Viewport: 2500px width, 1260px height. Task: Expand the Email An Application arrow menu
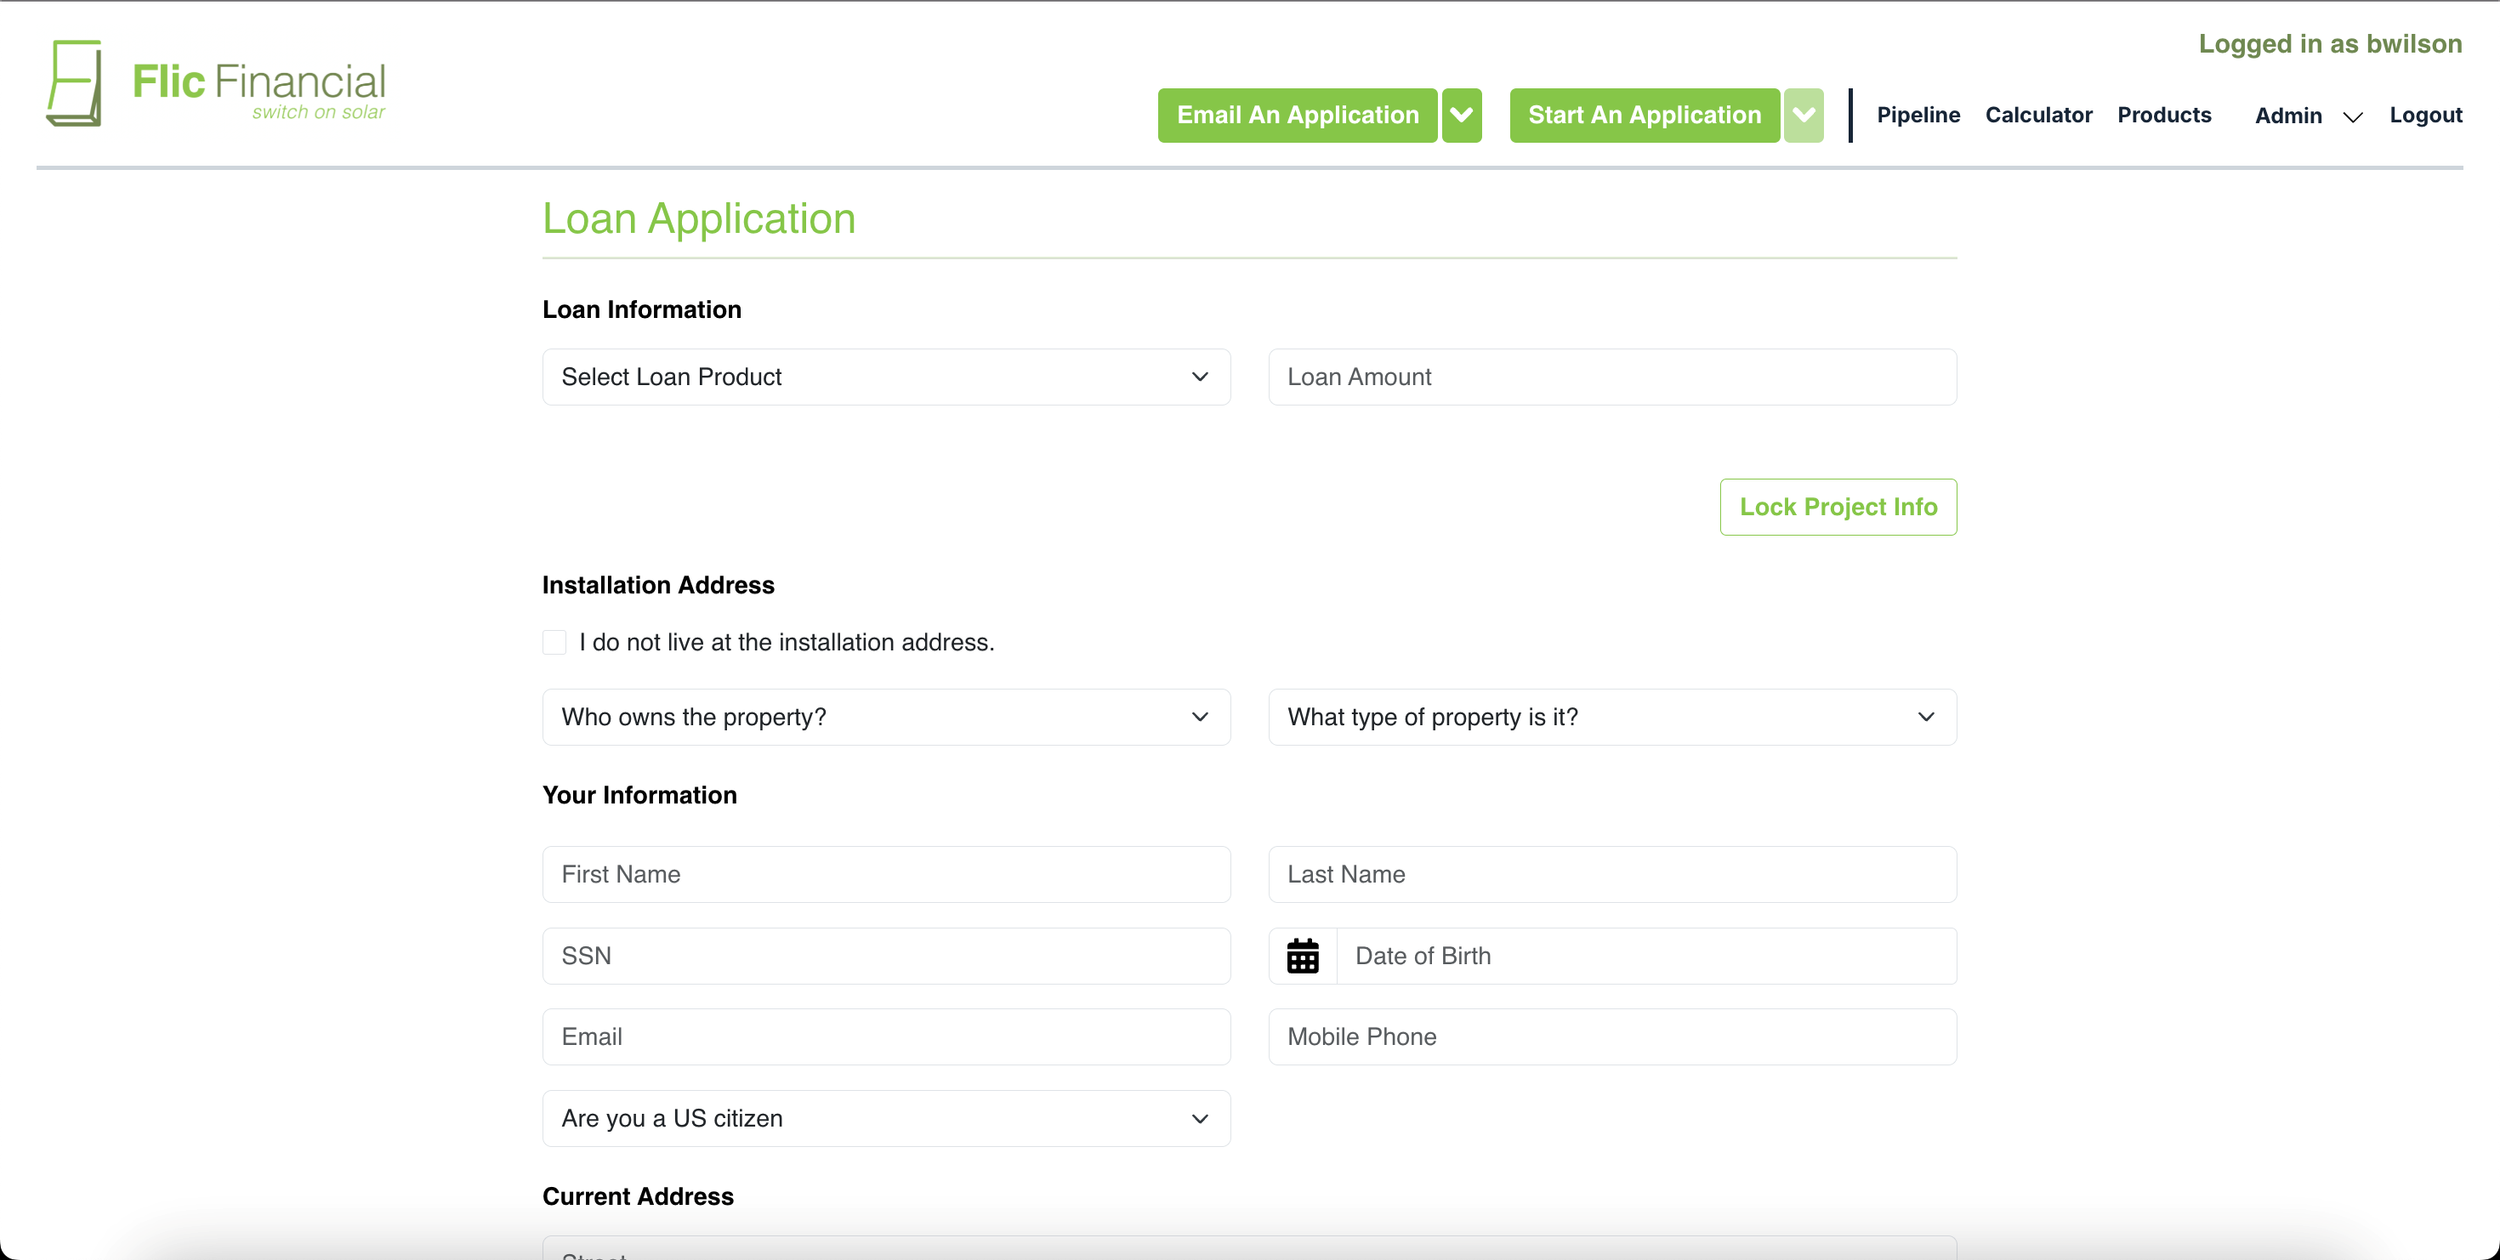click(1461, 116)
